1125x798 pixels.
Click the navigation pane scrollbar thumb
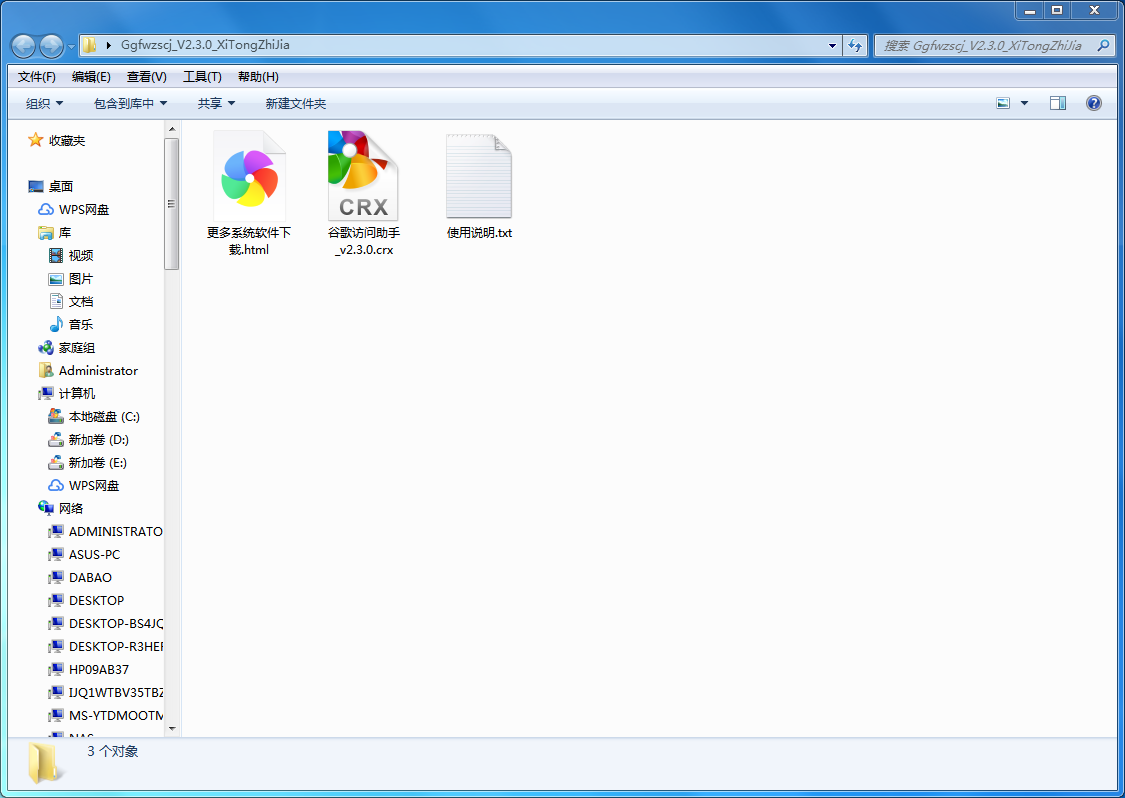(171, 204)
